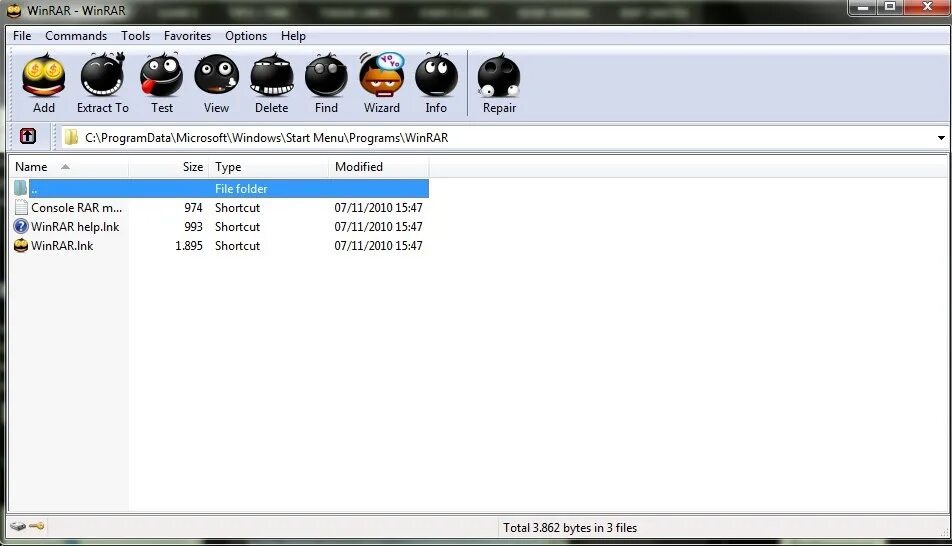Click the modified date of WinRAR help.lnk

click(x=378, y=227)
